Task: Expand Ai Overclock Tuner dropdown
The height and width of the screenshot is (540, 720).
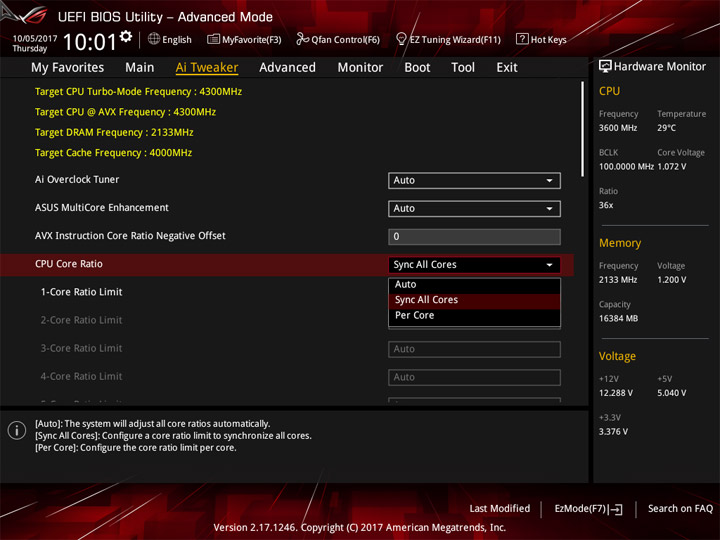Action: (x=474, y=180)
